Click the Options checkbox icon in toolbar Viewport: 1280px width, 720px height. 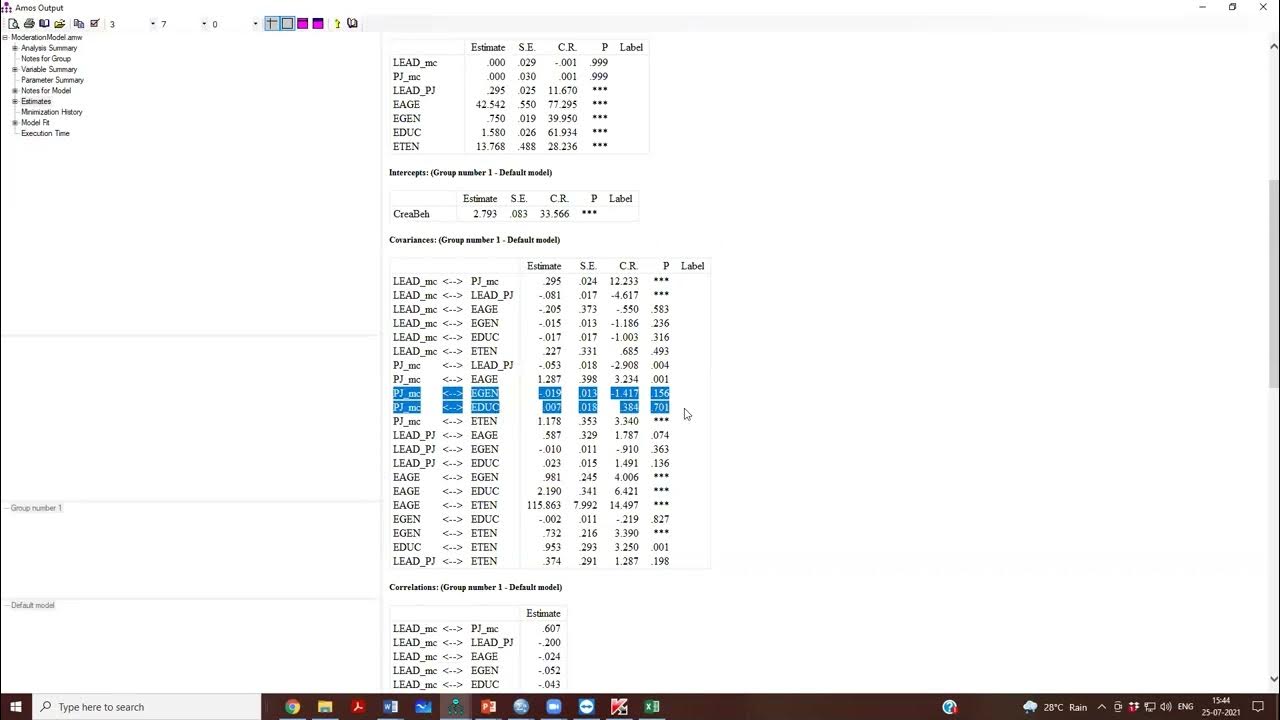pyautogui.click(x=95, y=23)
